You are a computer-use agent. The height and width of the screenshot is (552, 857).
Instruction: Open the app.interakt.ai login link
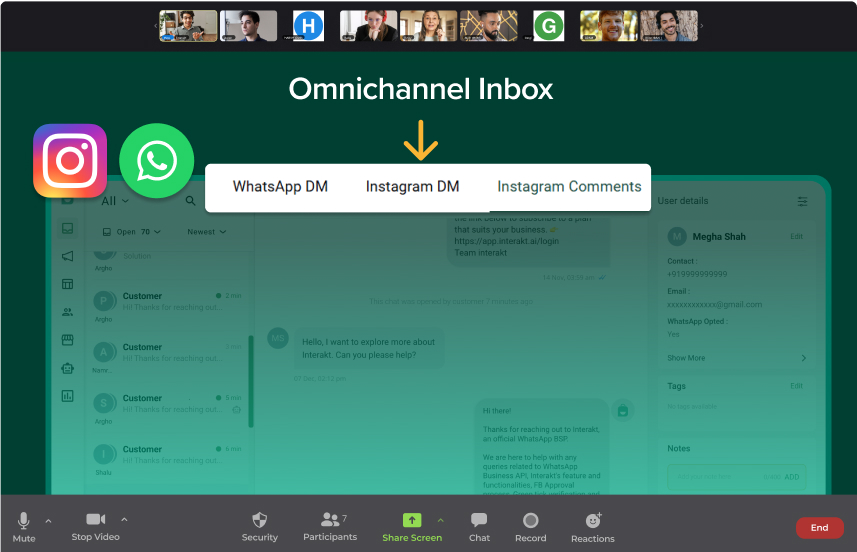(x=506, y=241)
